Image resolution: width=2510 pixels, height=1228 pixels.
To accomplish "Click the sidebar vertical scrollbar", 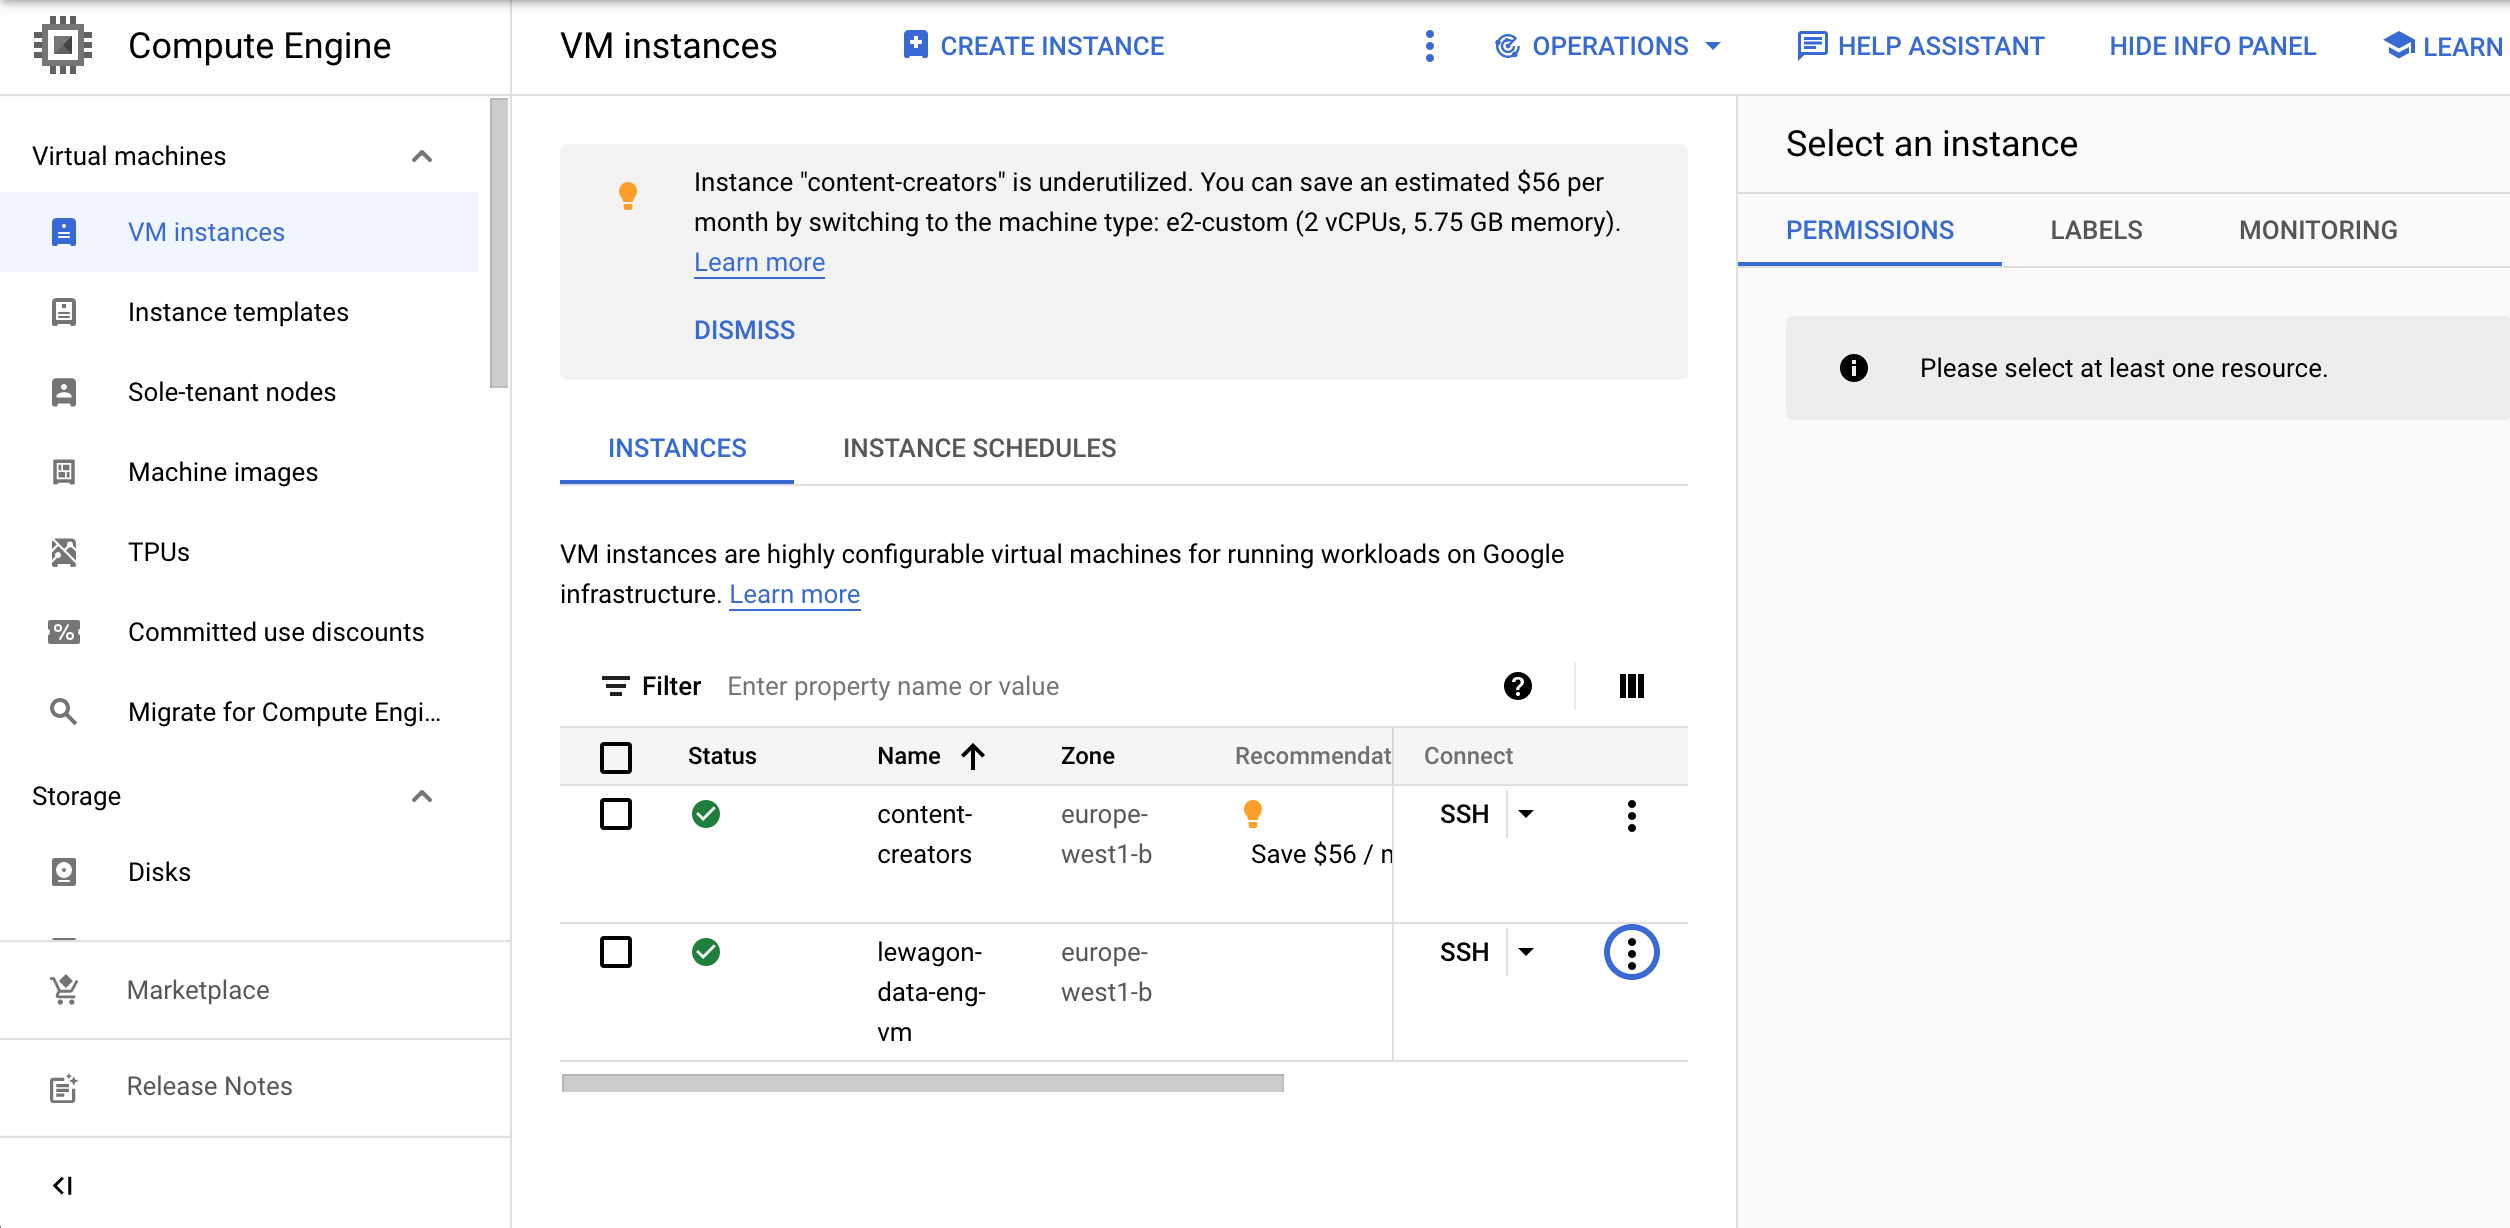I will pos(499,243).
